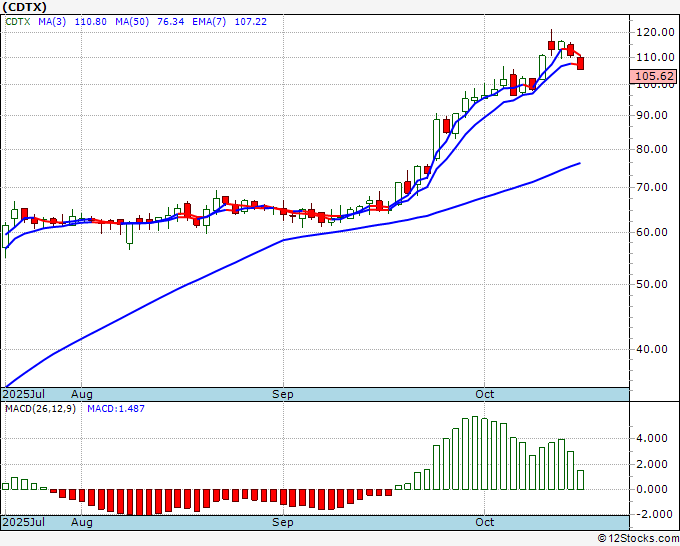The height and width of the screenshot is (546, 680).
Task: Click the 0.000 MACD axis label
Action: click(x=652, y=489)
